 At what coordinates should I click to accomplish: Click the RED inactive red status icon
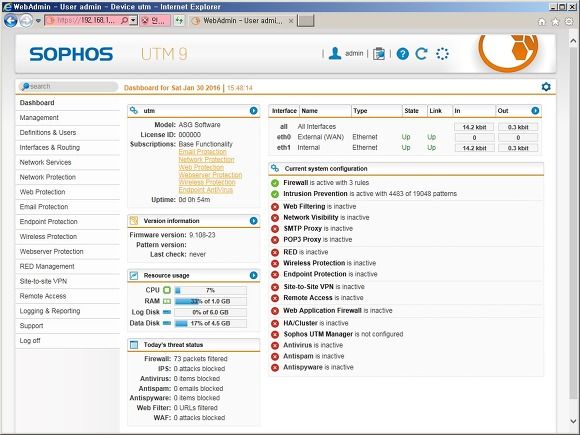(x=275, y=253)
